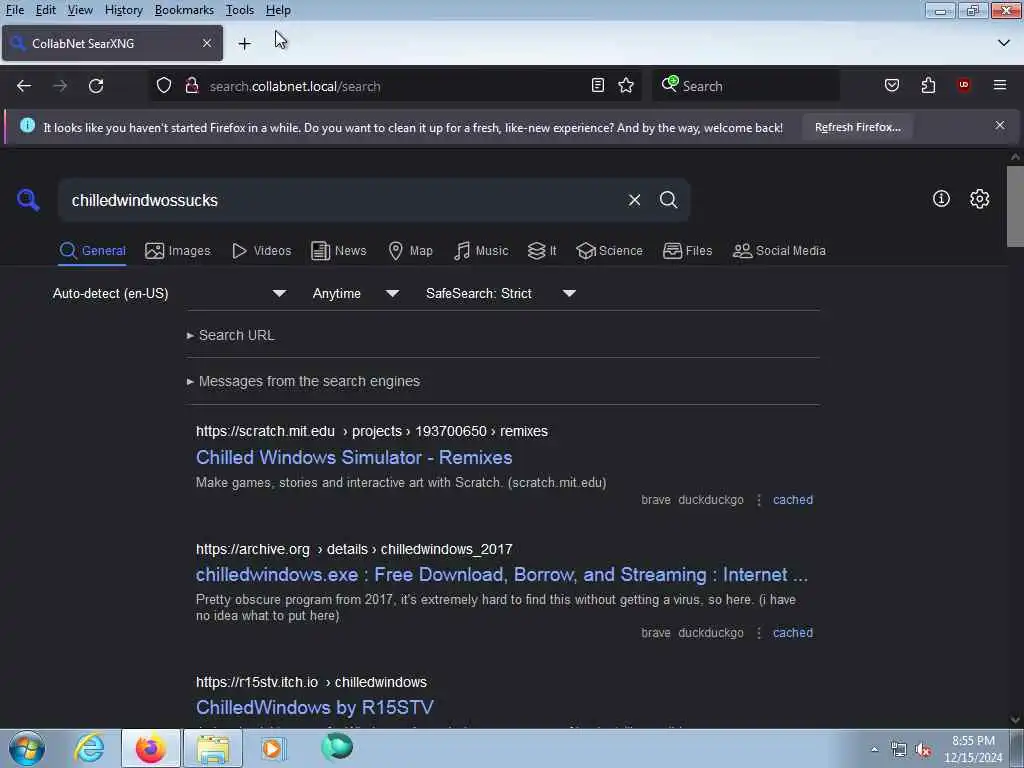Image resolution: width=1024 pixels, height=768 pixels.
Task: Open chilledwindows.exe archive.org result link
Action: (502, 574)
